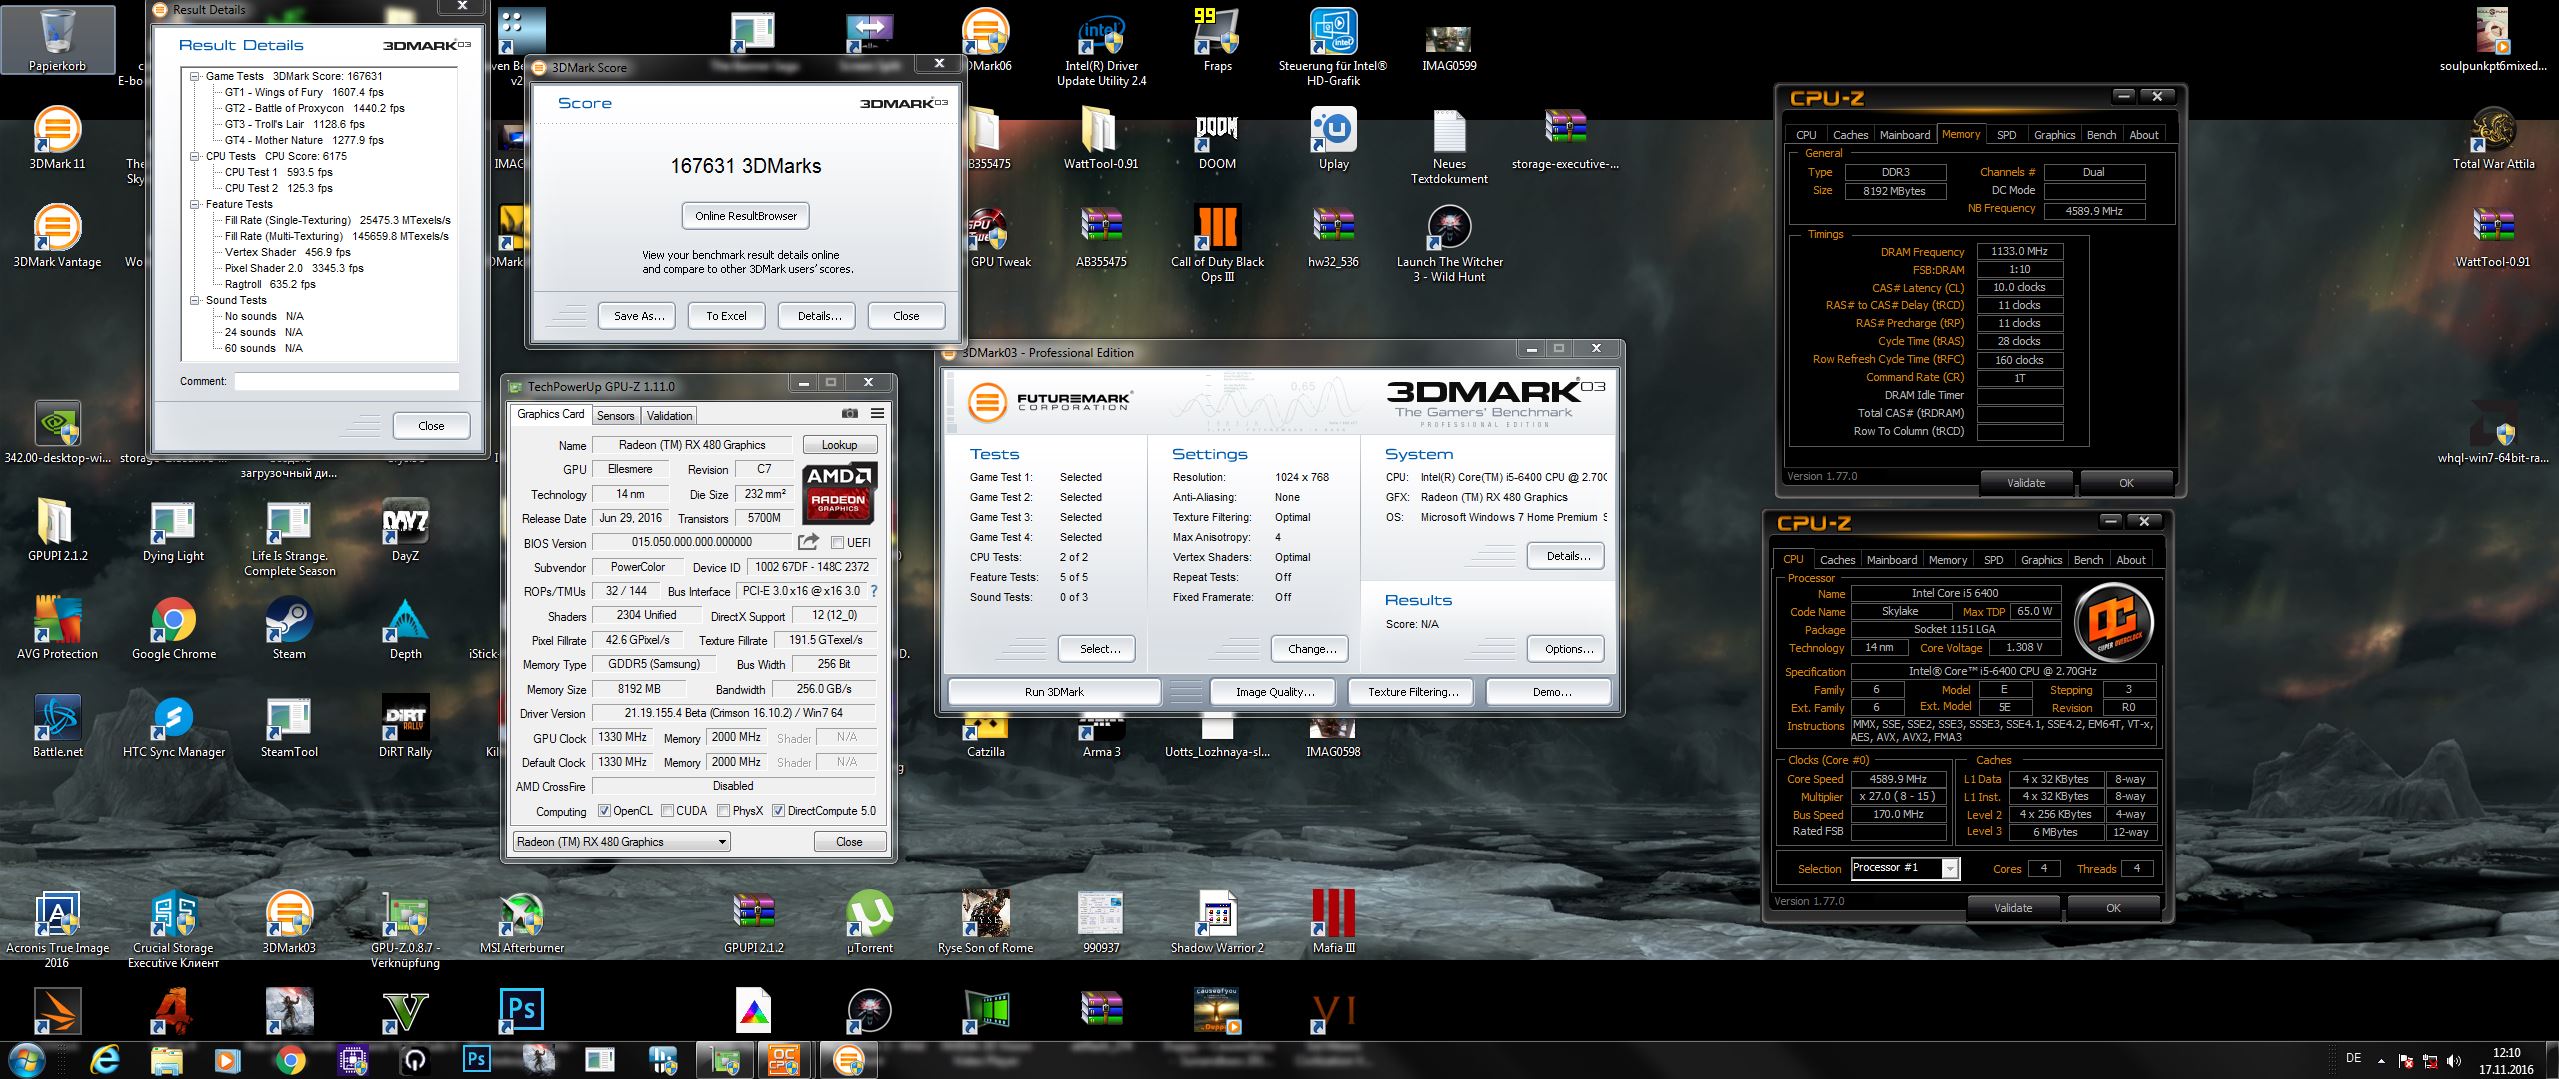Open the Bench tab in lower CPU-Z
This screenshot has width=2559, height=1079.
tap(2088, 560)
